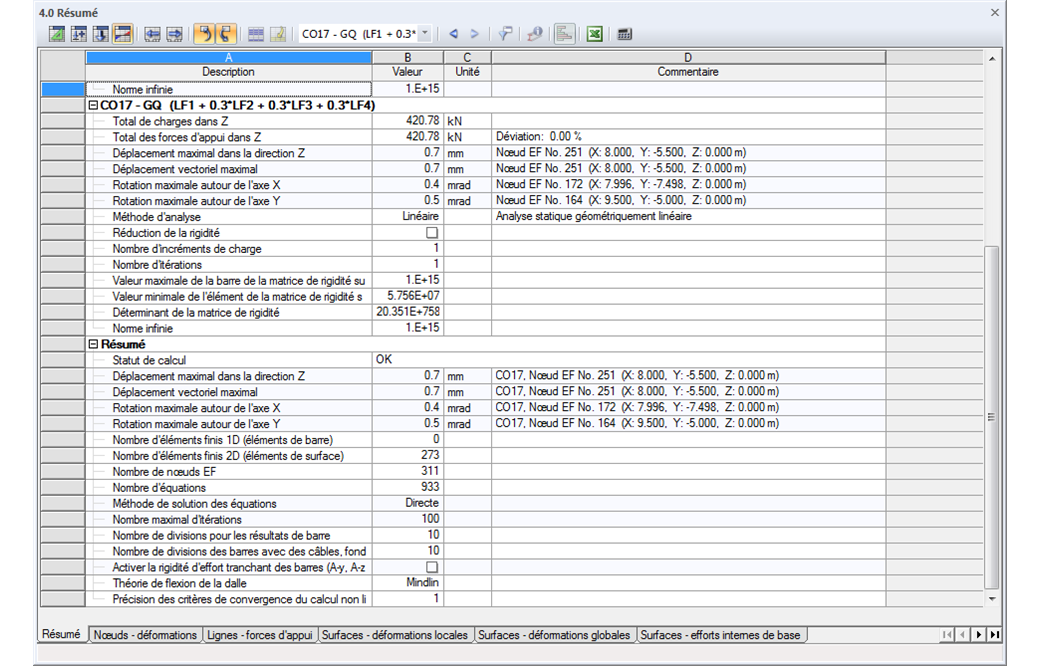Screen dimensions: 1040x666
Task: Jump to last tab with the last-tab arrow
Action: 994,635
